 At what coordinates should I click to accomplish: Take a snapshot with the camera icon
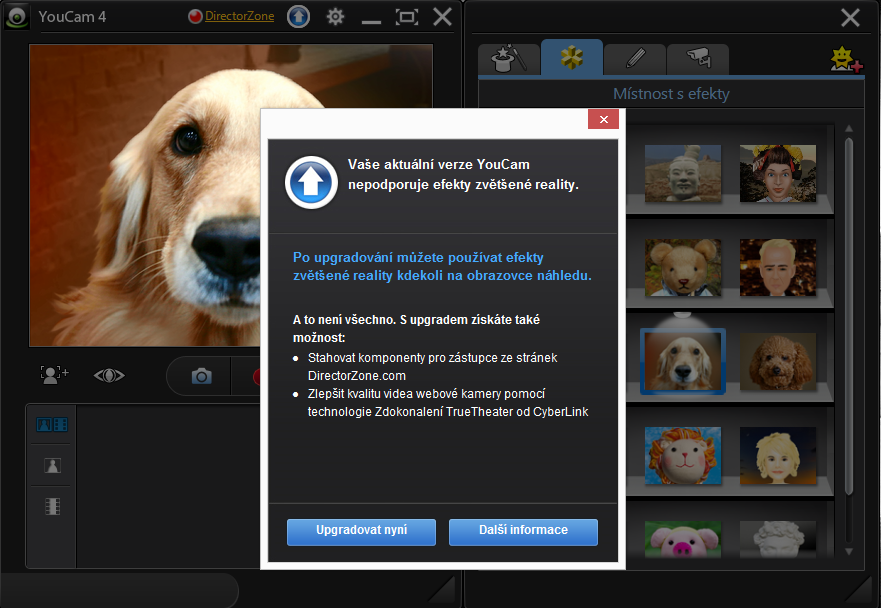[x=201, y=376]
